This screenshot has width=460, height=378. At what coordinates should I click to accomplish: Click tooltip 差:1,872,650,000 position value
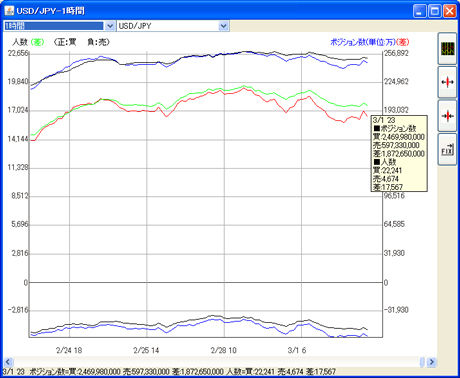point(399,154)
